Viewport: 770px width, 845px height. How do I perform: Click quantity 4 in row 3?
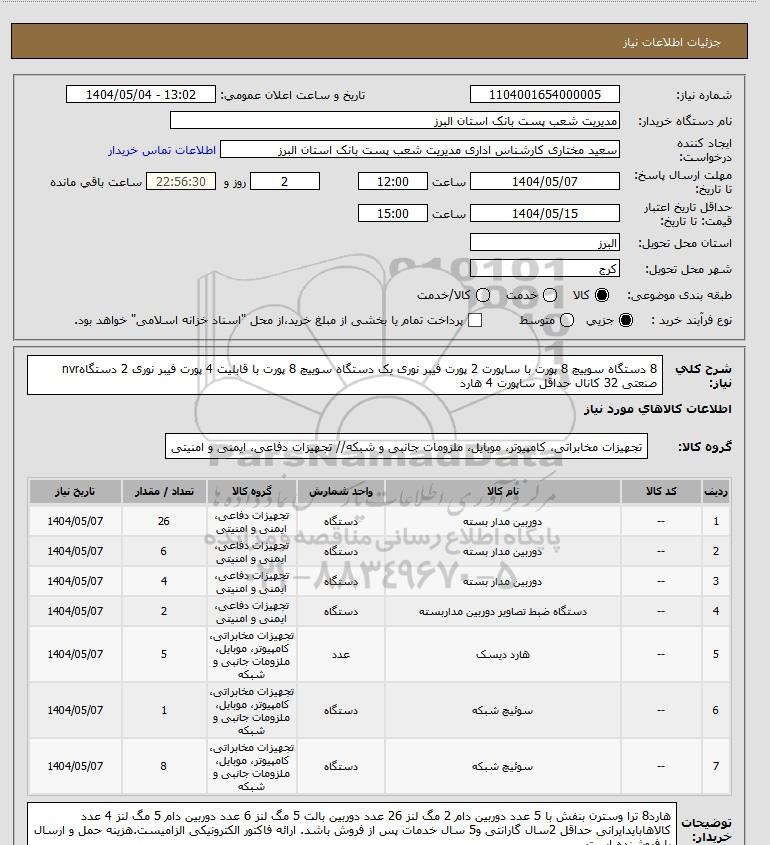164,581
